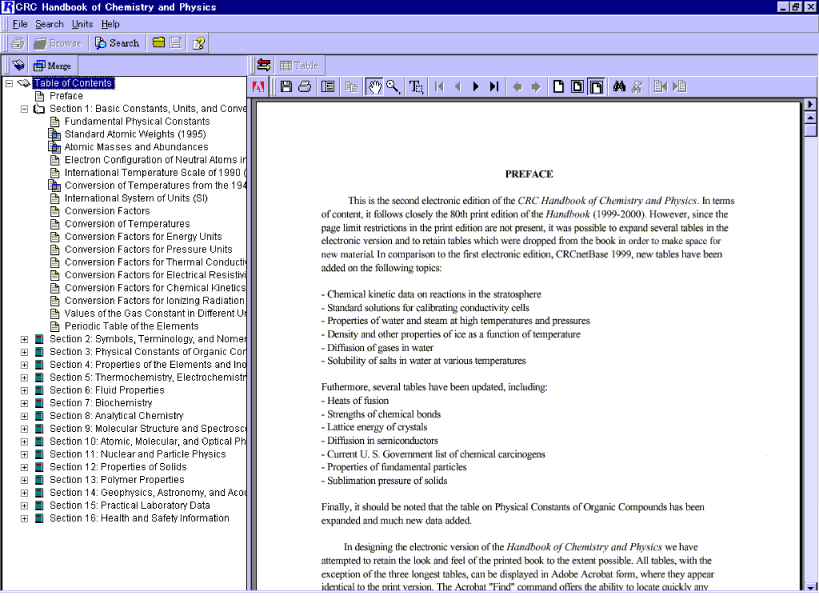Click the Section 14 book icon
Image resolution: width=819 pixels, height=614 pixels.
point(39,493)
